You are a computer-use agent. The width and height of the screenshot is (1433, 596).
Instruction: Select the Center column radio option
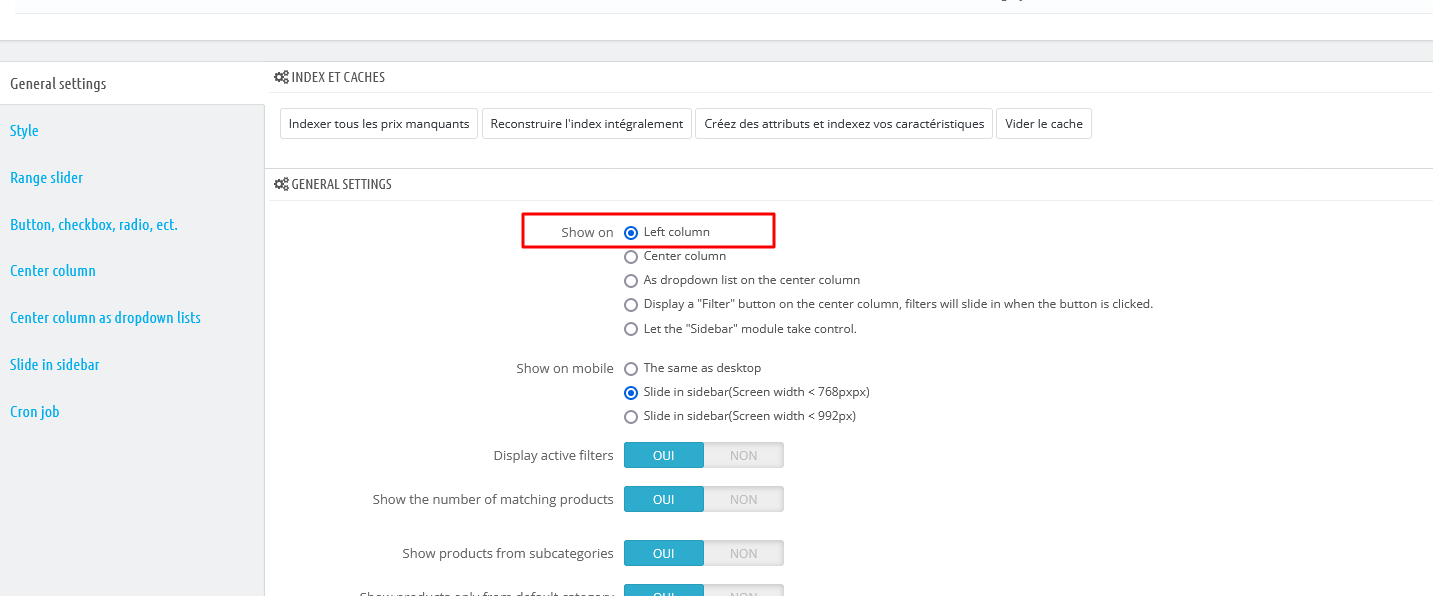[x=631, y=256]
